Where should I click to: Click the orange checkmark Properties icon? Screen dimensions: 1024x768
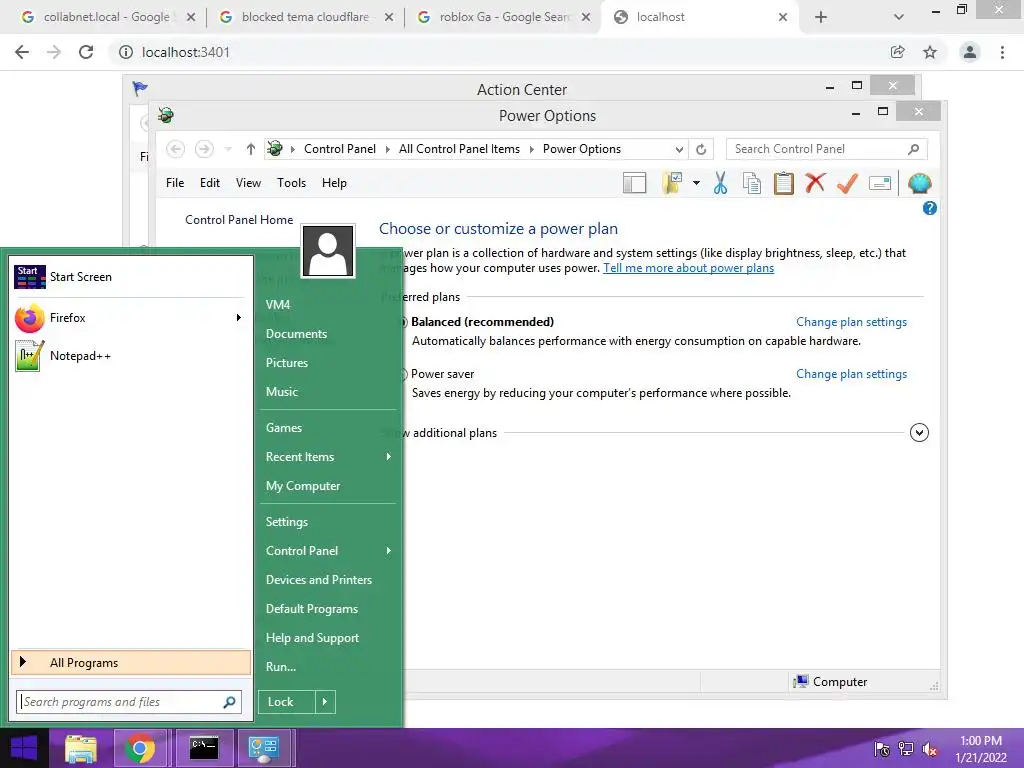tap(847, 183)
